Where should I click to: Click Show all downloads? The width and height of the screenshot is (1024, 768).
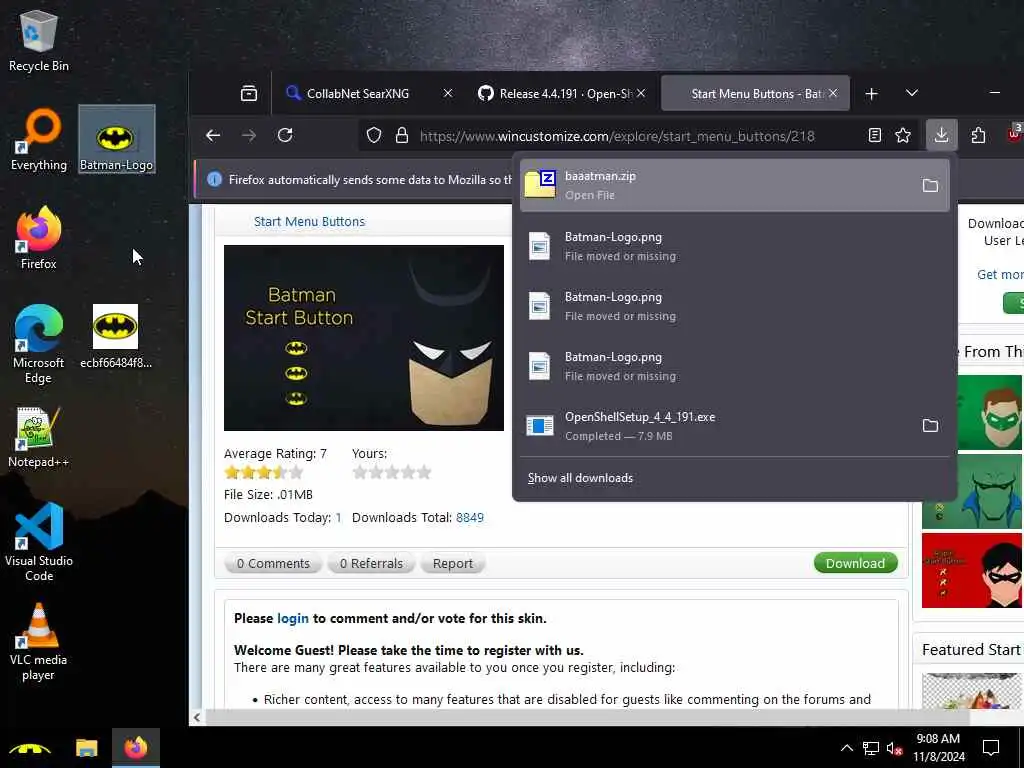click(x=580, y=478)
